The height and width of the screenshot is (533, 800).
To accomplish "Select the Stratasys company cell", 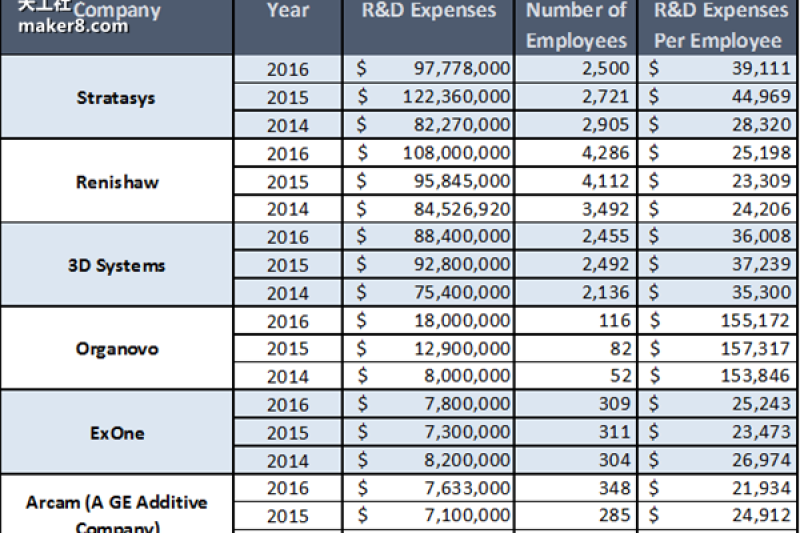I will pyautogui.click(x=116, y=97).
